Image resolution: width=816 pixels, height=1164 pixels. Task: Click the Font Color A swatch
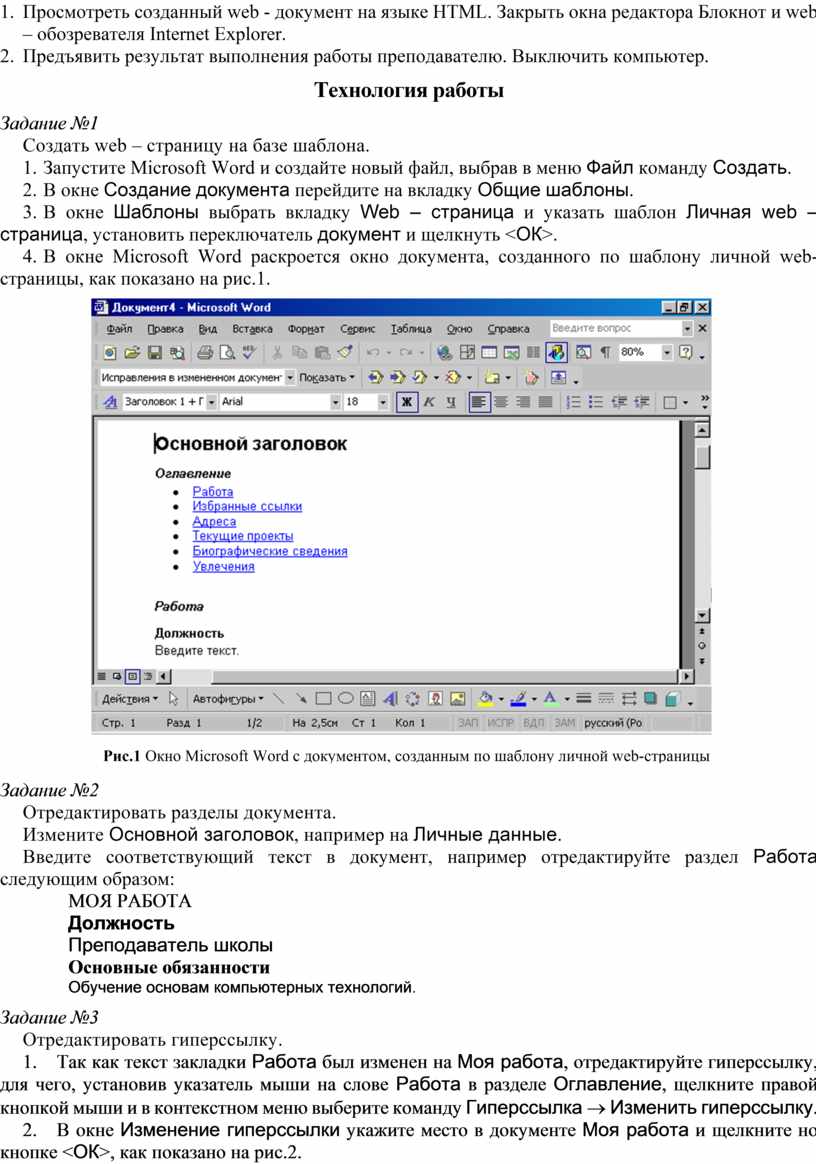549,699
